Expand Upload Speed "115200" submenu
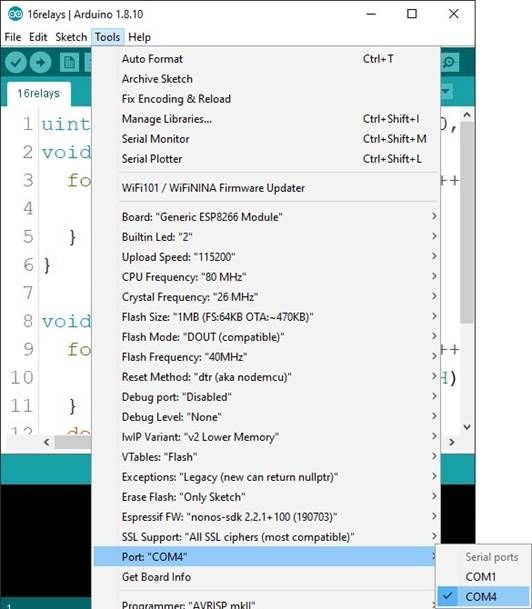The image size is (532, 609). click(266, 257)
